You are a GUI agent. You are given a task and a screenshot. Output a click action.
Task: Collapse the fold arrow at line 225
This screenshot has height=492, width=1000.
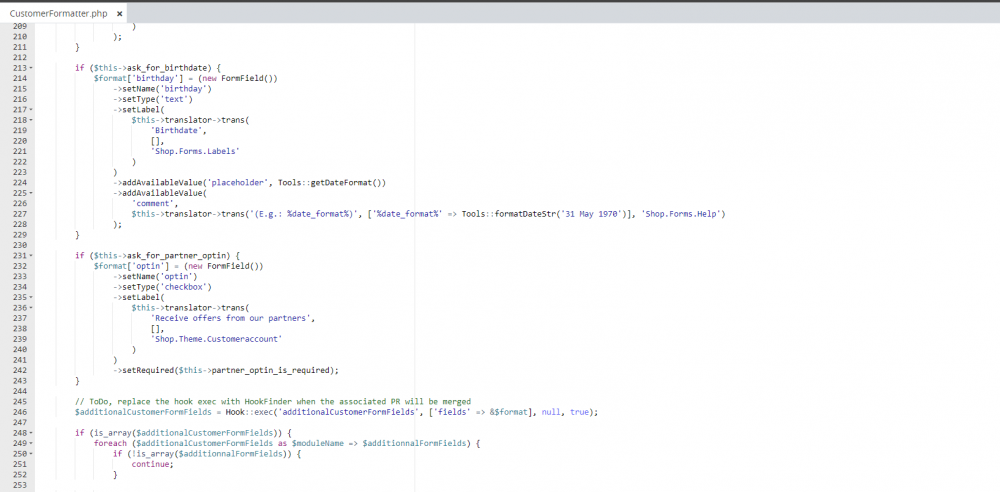[31, 193]
